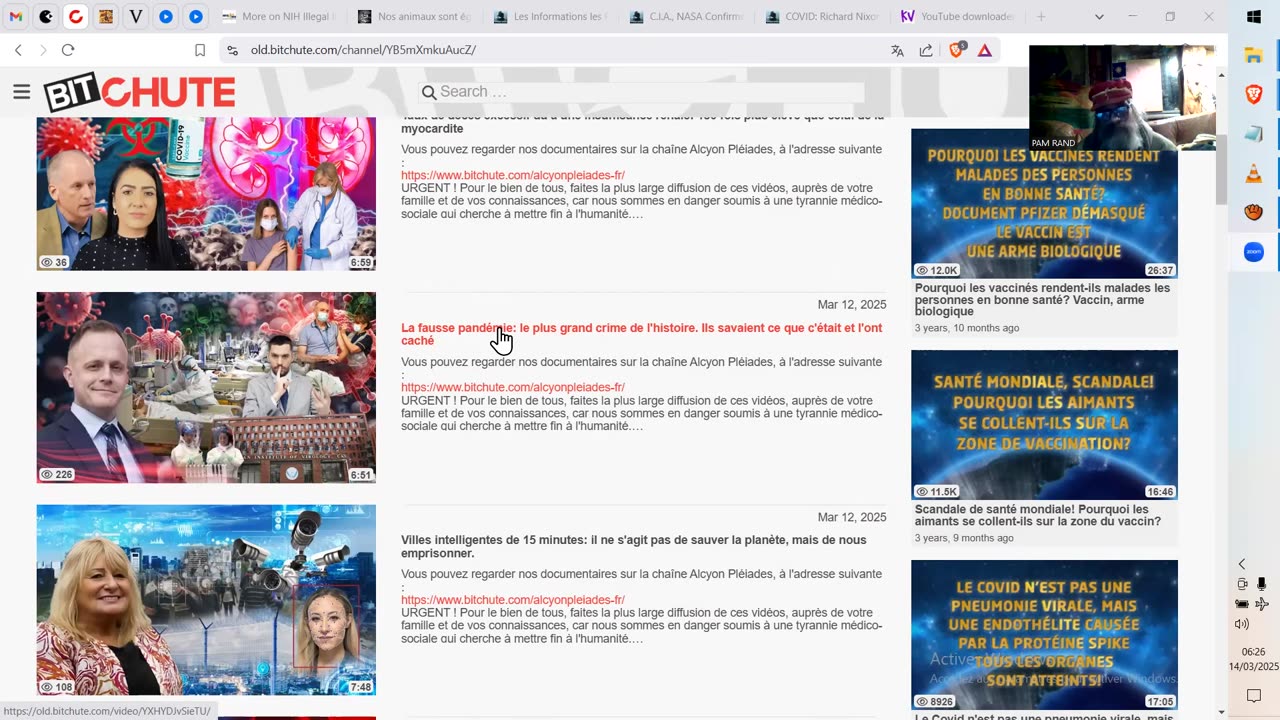Open the notepad app in taskbar

[1254, 134]
